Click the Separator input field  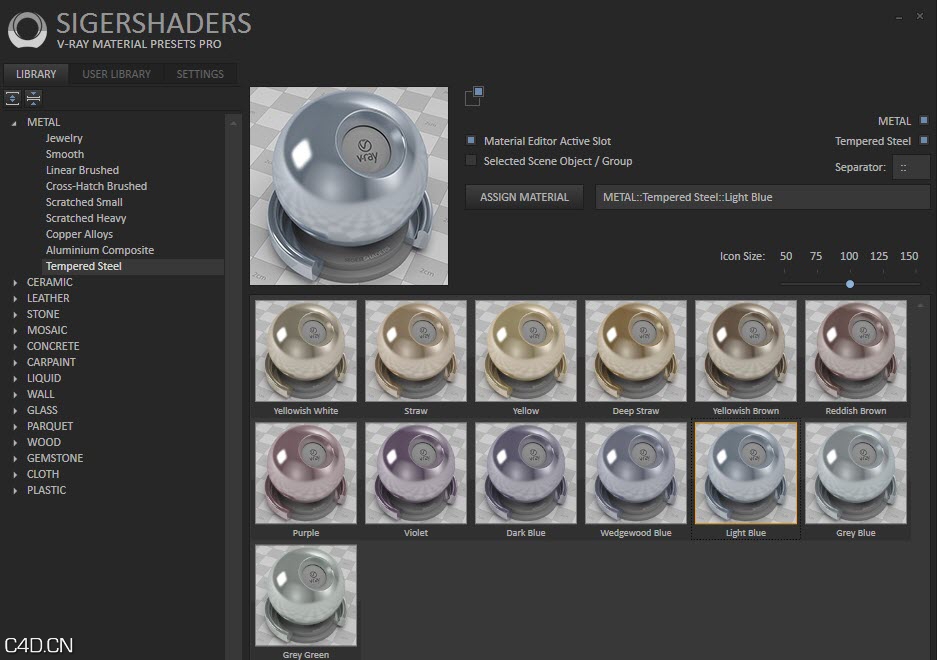point(911,166)
